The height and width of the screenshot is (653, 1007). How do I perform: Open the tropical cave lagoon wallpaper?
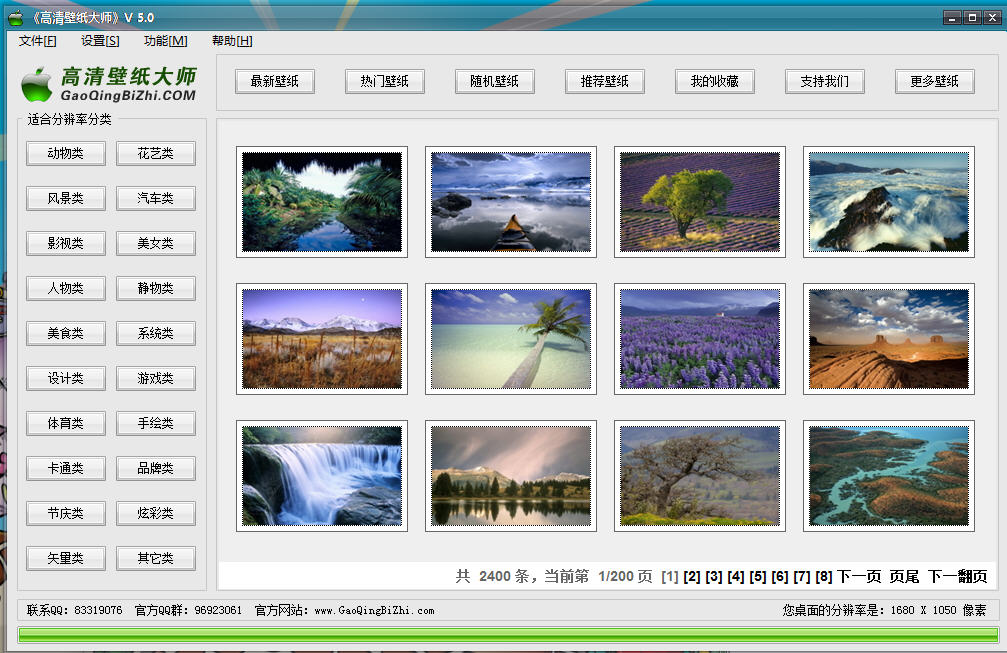click(x=322, y=202)
